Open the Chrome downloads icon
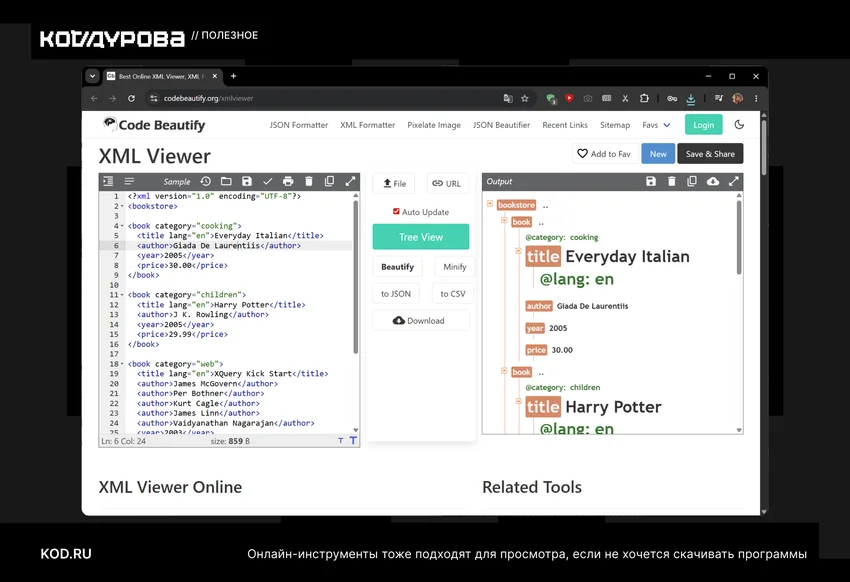Image resolution: width=850 pixels, height=582 pixels. (691, 99)
